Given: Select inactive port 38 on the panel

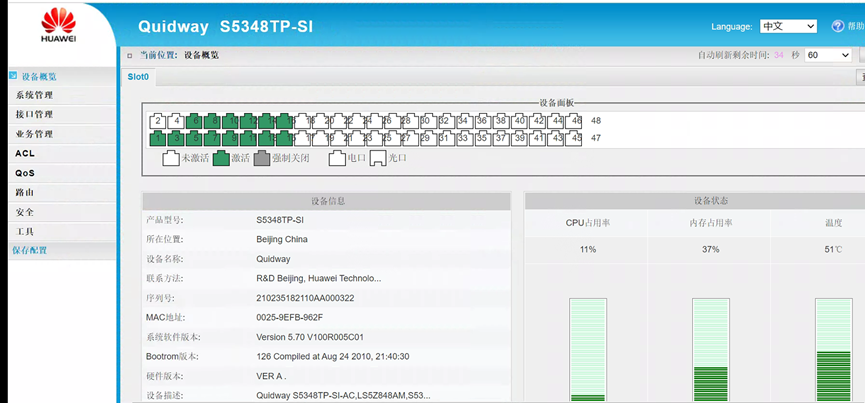Looking at the screenshot, I should (501, 121).
